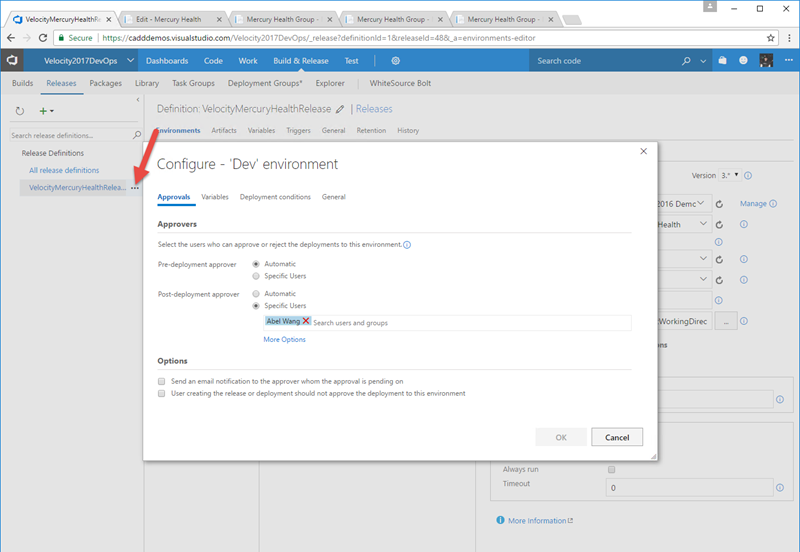Click the search icon in release definitions search
Image resolution: width=800 pixels, height=552 pixels.
point(137,135)
